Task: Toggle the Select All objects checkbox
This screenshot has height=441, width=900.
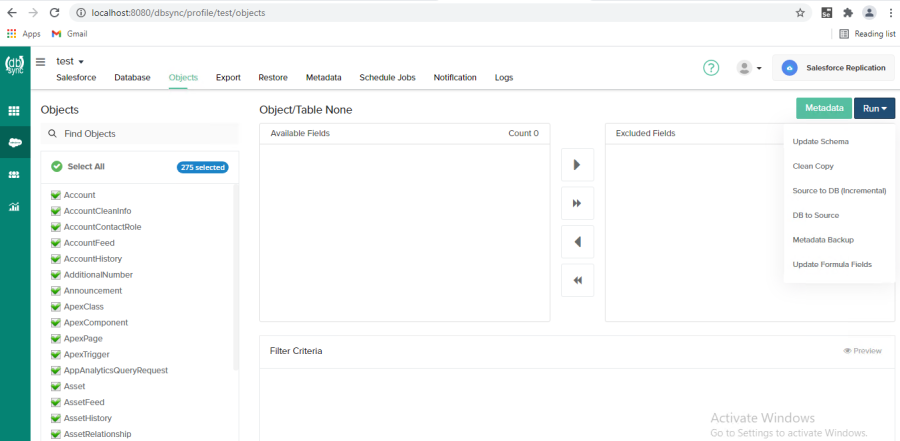Action: [57, 166]
